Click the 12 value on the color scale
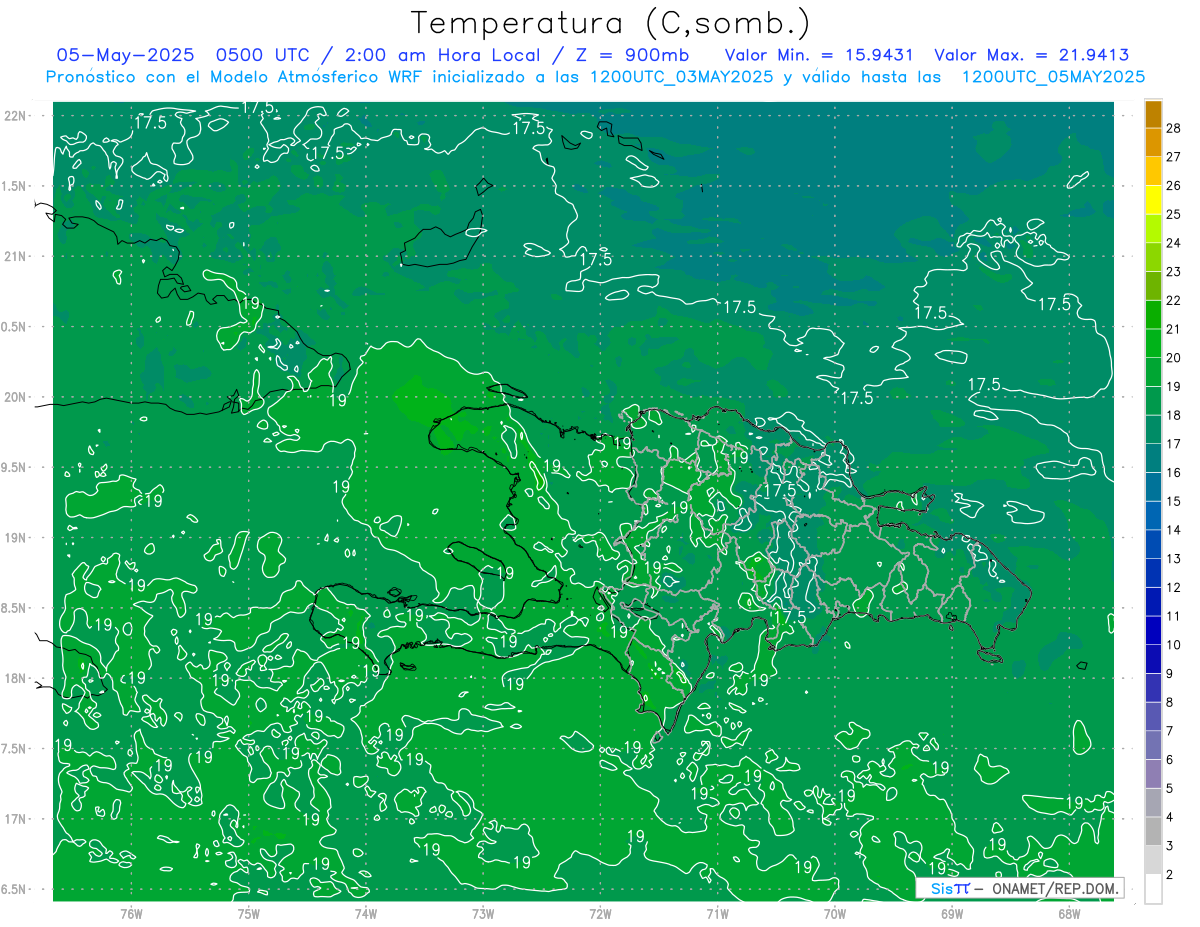The width and height of the screenshot is (1200, 927). pos(1174,587)
